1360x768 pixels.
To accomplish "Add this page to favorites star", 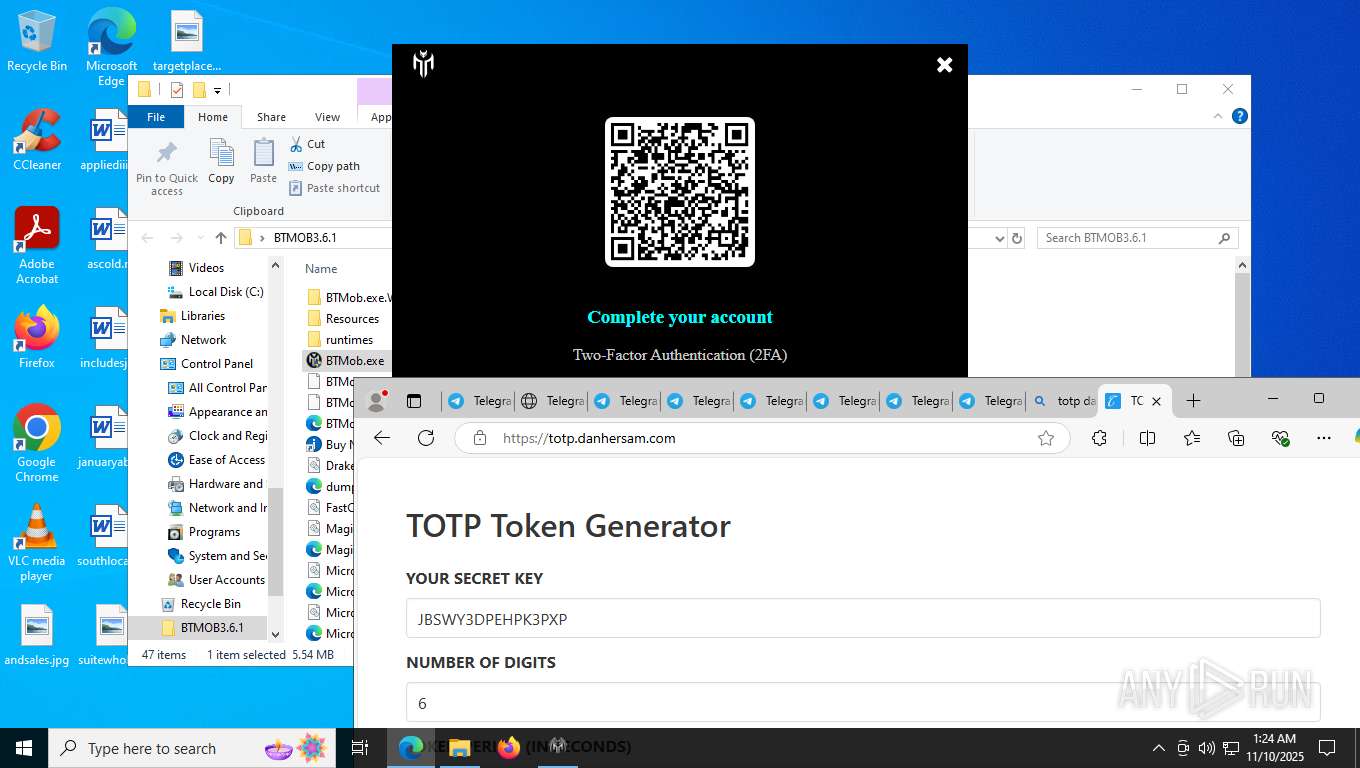I will click(1046, 438).
